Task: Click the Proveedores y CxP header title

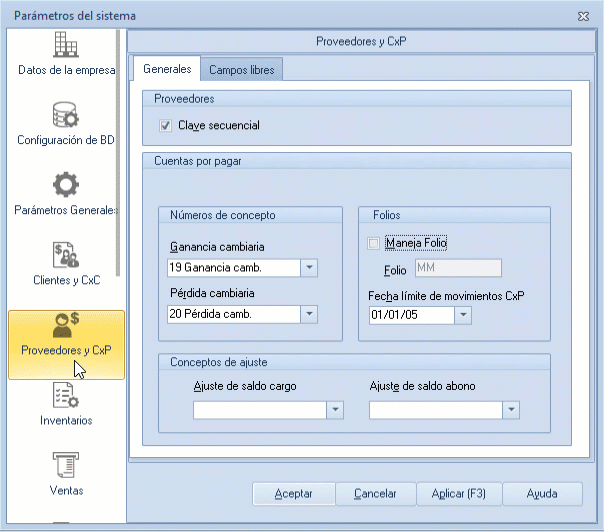Action: click(x=361, y=41)
